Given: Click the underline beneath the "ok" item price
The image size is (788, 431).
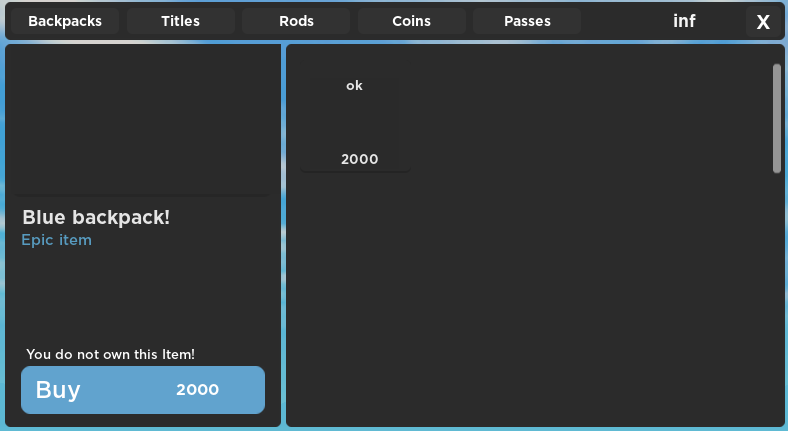Looking at the screenshot, I should tap(356, 172).
